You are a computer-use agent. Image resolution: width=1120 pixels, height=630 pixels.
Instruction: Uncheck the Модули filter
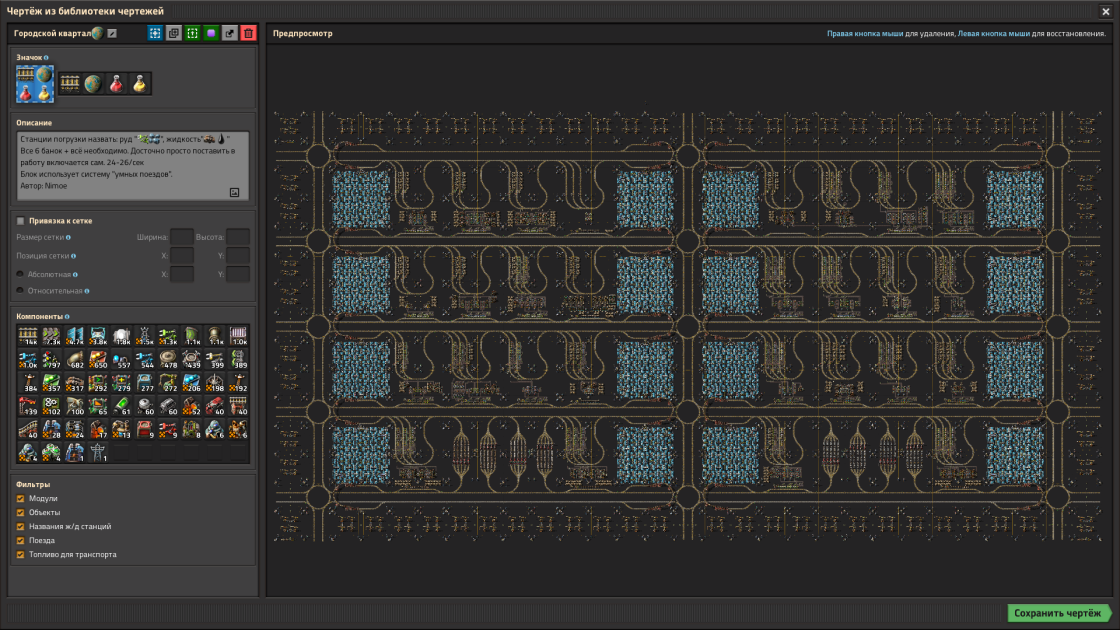21,499
